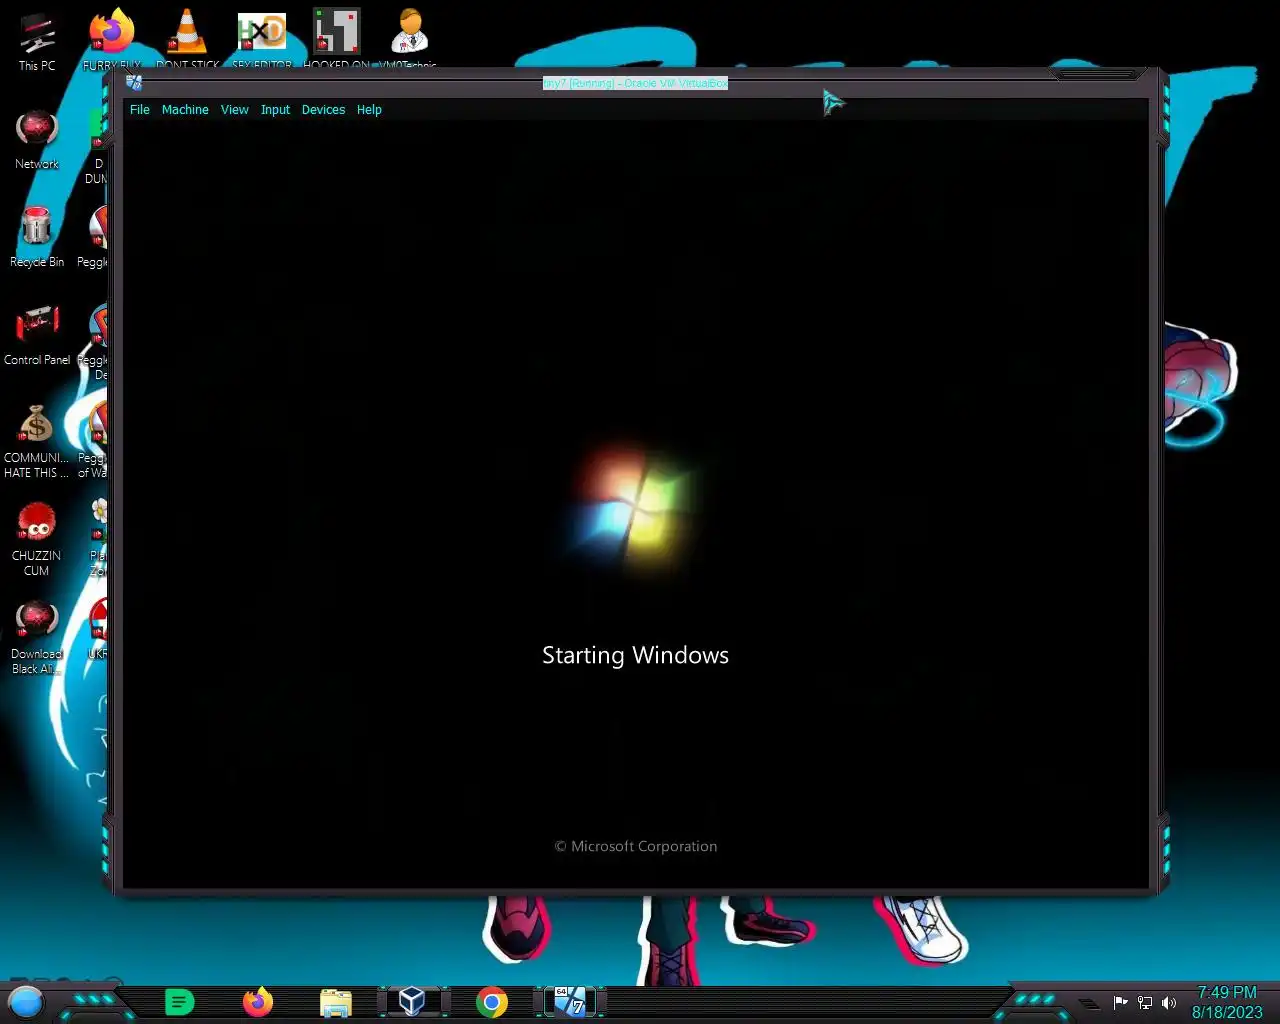Select the VMOTechnic doctor icon on desktop
1280x1024 pixels.
[x=409, y=39]
